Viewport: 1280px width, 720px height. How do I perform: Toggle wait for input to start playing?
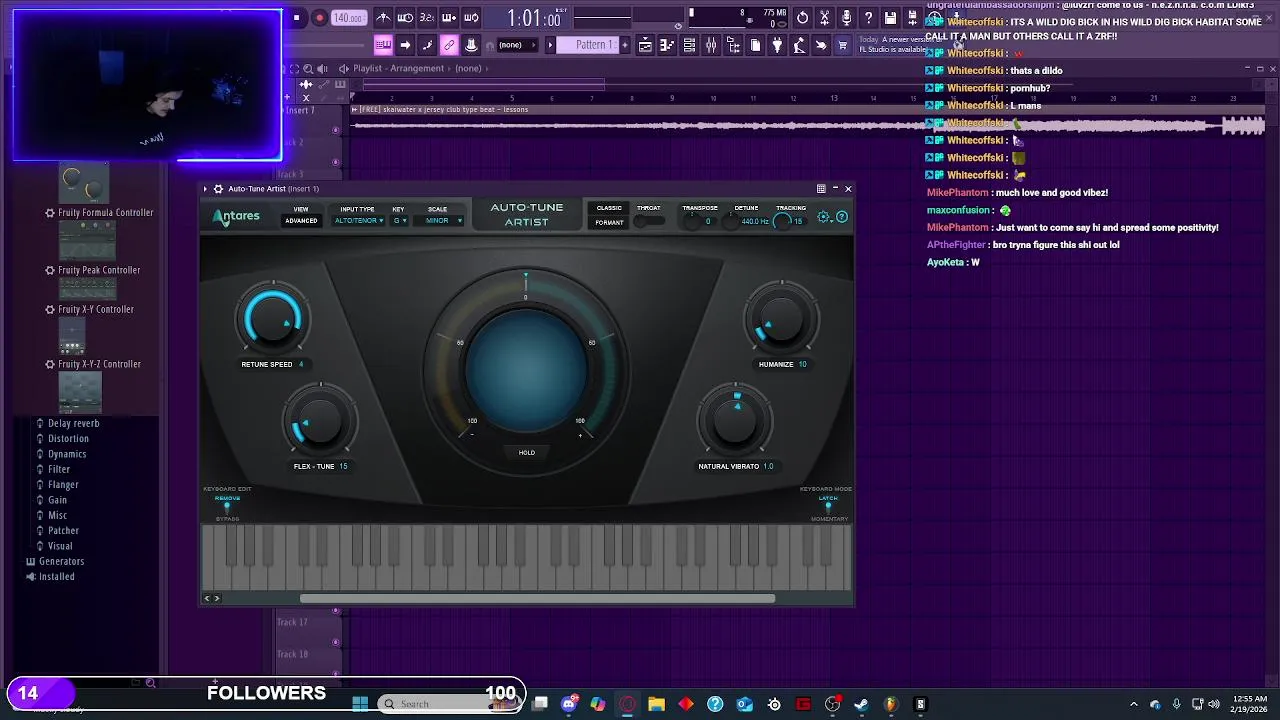405,18
